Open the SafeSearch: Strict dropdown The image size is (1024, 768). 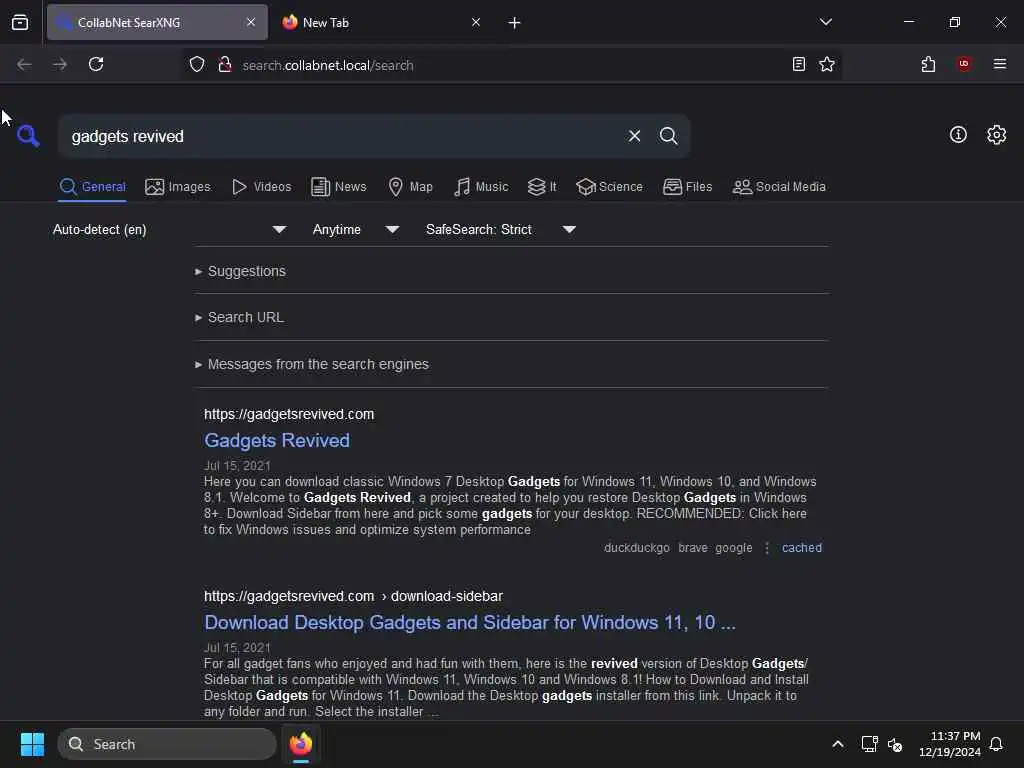click(501, 229)
